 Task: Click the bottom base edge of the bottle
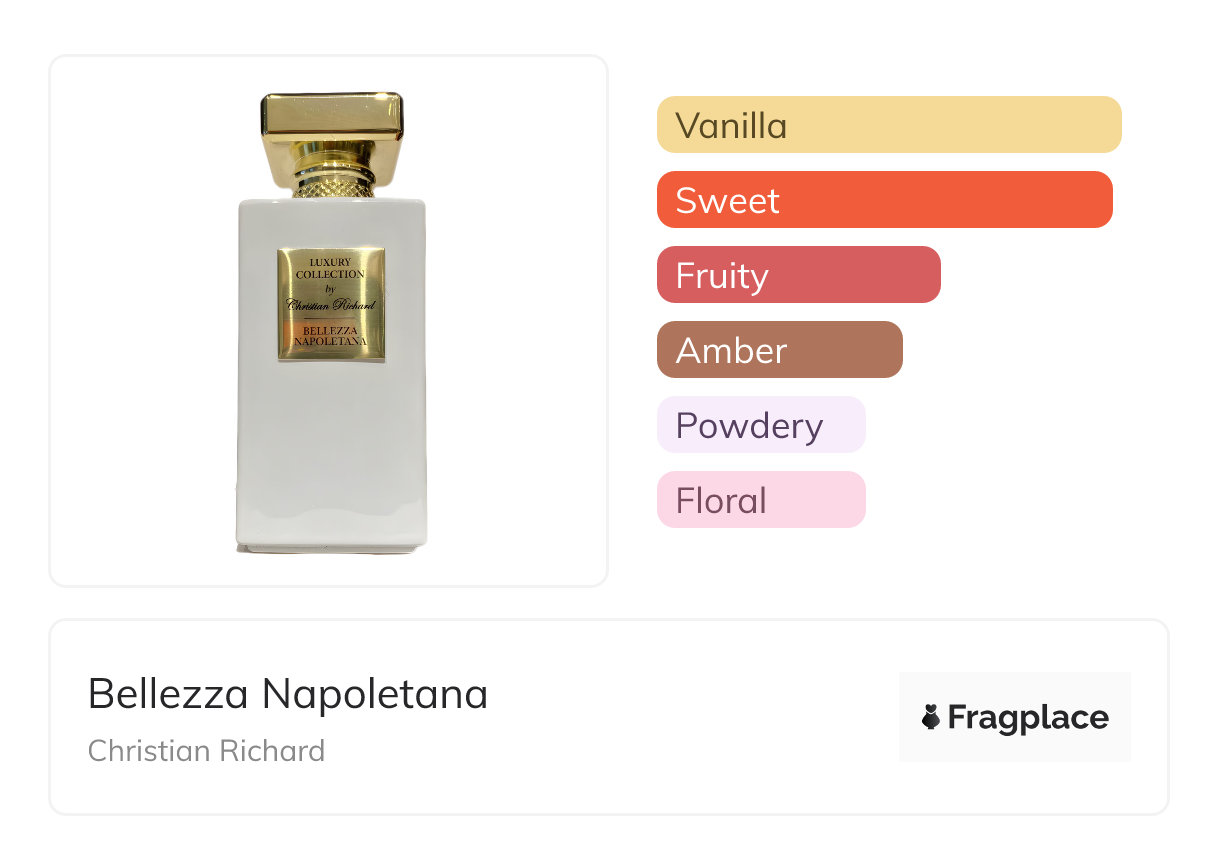click(x=331, y=547)
